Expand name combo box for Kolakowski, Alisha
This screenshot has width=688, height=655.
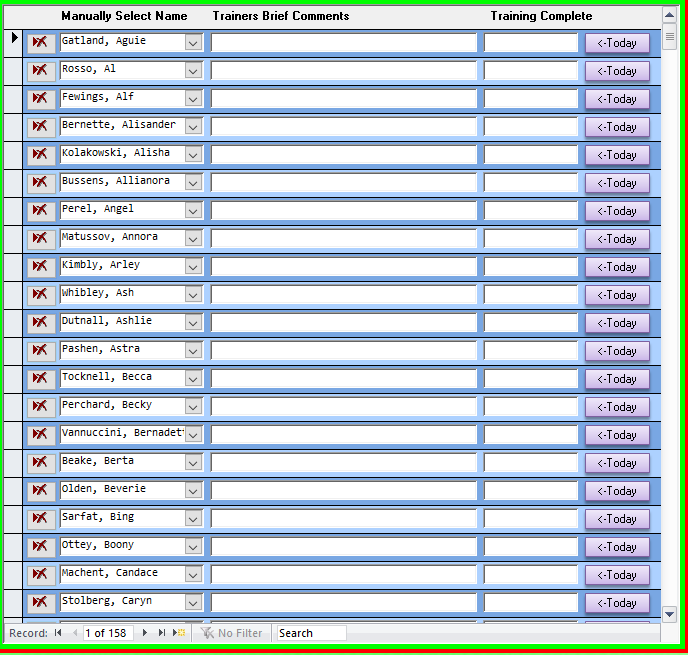(193, 155)
